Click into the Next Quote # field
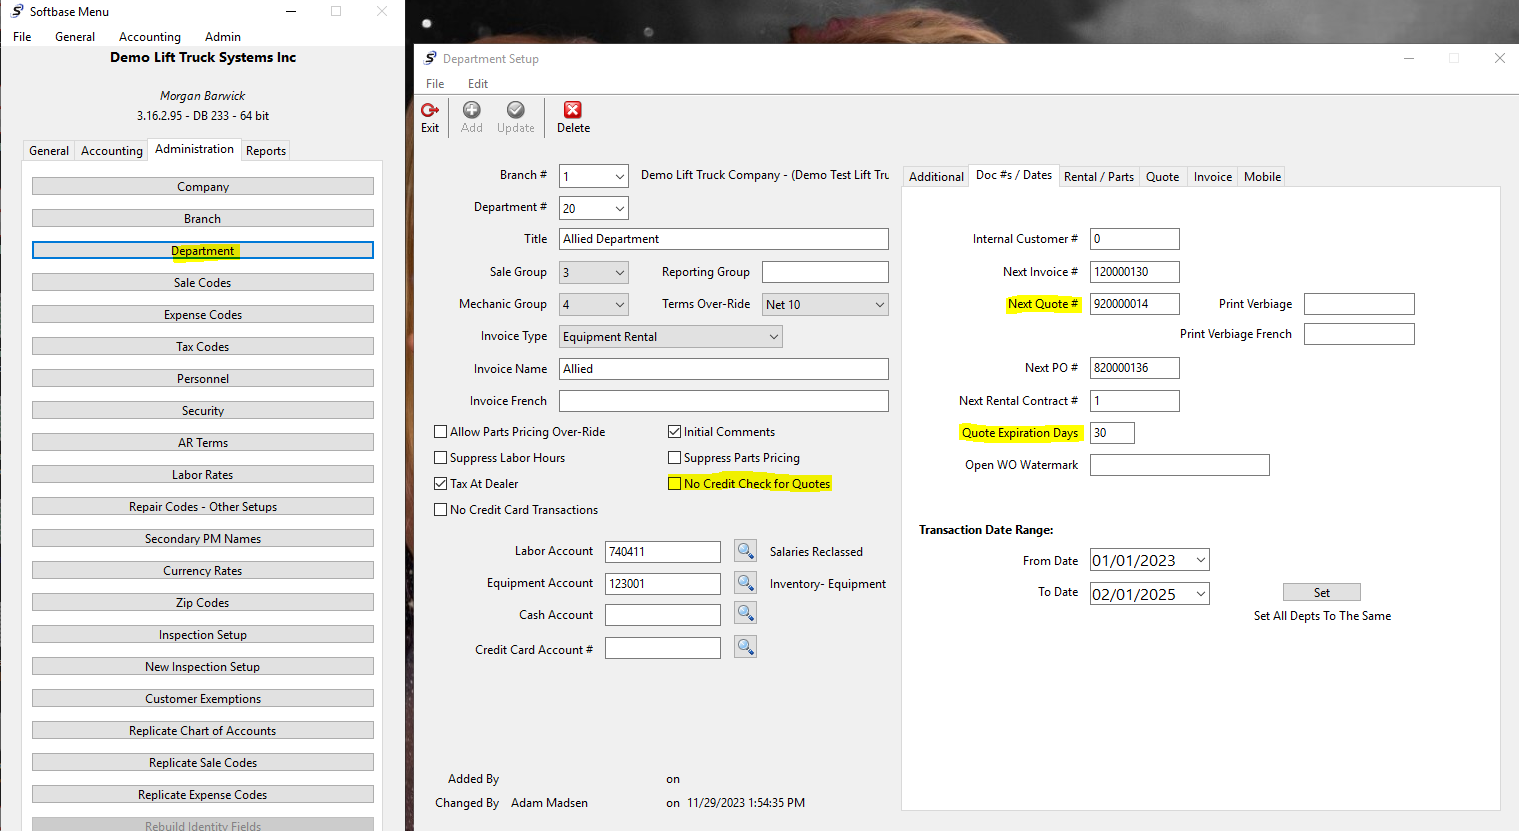 pos(1134,304)
